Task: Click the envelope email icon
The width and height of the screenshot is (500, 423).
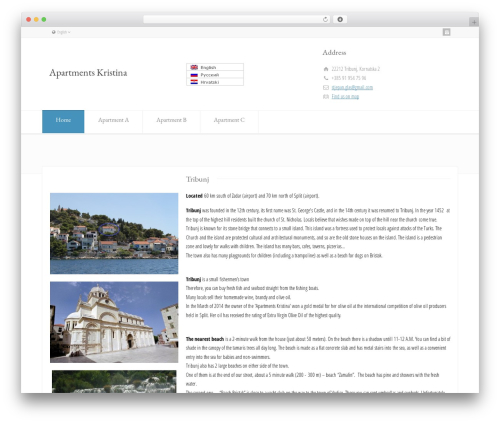Action: click(x=326, y=87)
